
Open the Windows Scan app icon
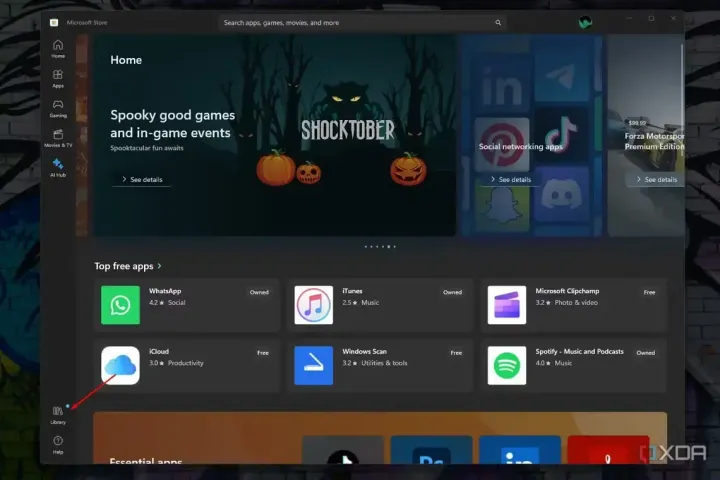click(313, 365)
